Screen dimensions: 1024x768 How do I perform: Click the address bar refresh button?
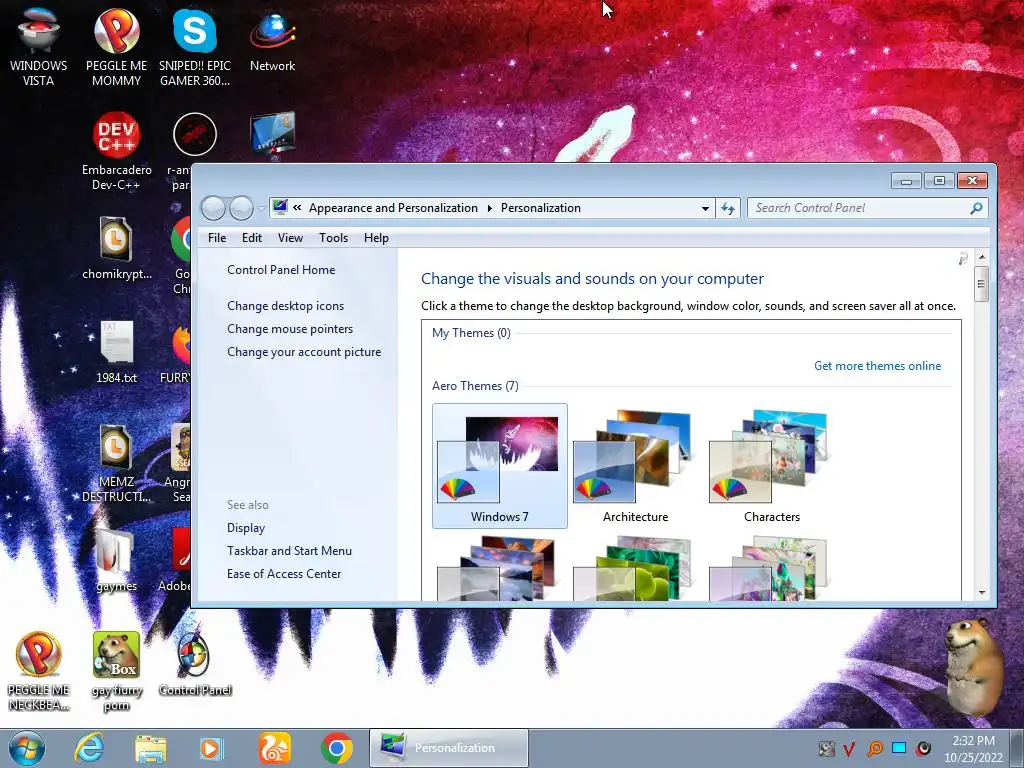pyautogui.click(x=728, y=208)
